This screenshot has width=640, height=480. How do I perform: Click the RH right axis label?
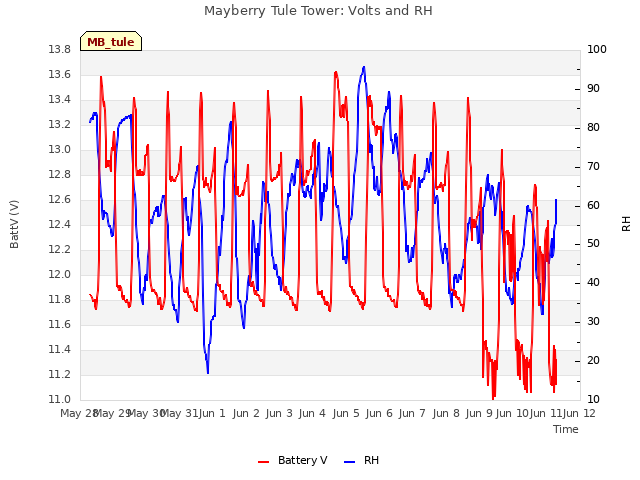[x=626, y=224]
